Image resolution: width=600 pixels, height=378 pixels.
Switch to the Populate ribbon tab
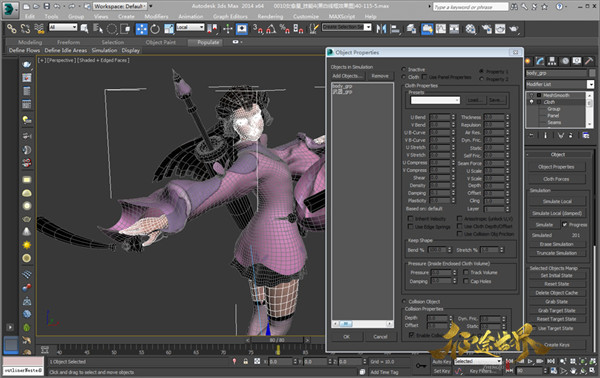coord(208,42)
